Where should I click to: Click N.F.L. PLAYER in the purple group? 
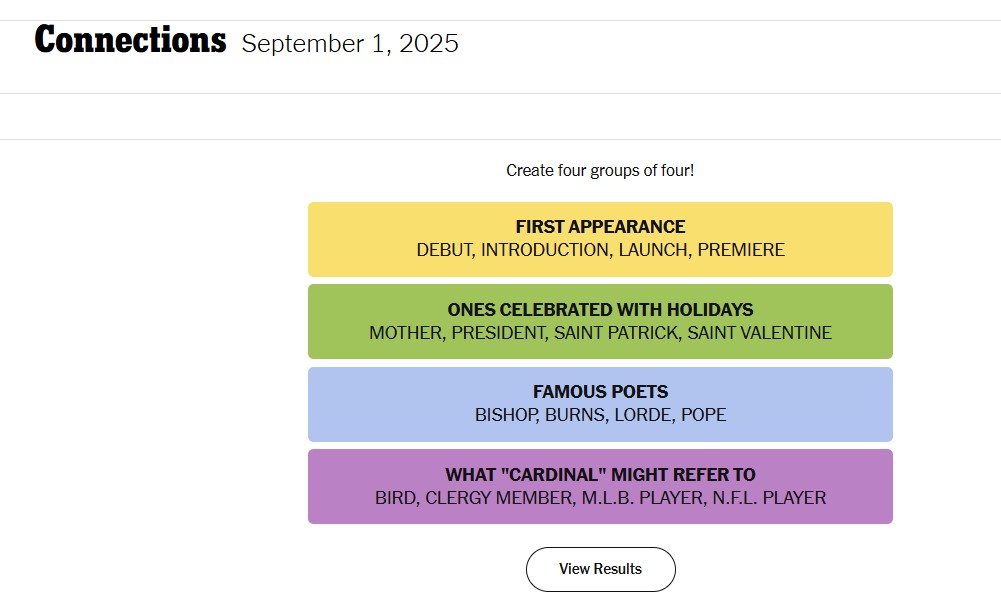pyautogui.click(x=770, y=498)
